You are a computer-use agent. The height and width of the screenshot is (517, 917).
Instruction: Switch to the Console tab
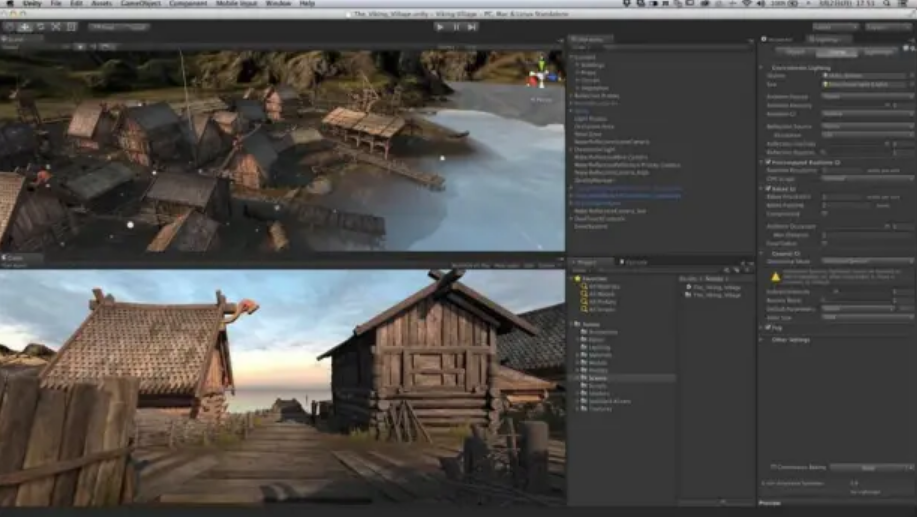tap(635, 262)
